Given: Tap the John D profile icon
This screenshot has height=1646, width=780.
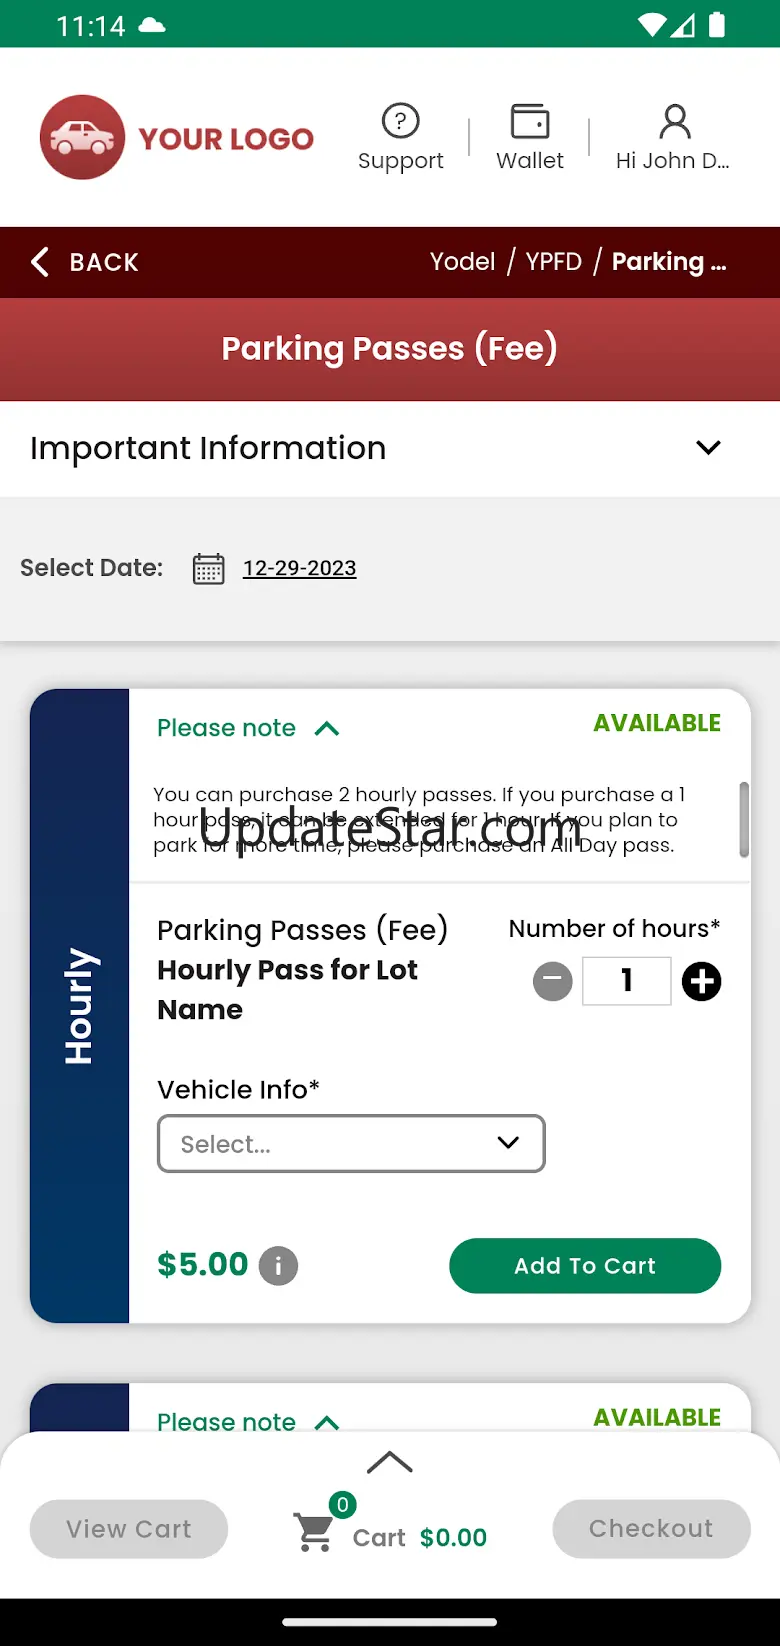Looking at the screenshot, I should 675,122.
